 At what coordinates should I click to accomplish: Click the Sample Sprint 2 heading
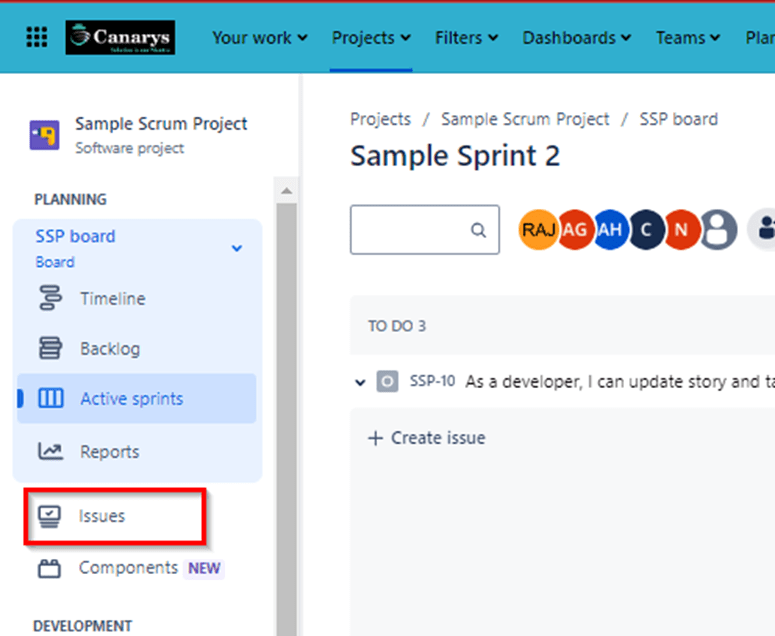[455, 156]
